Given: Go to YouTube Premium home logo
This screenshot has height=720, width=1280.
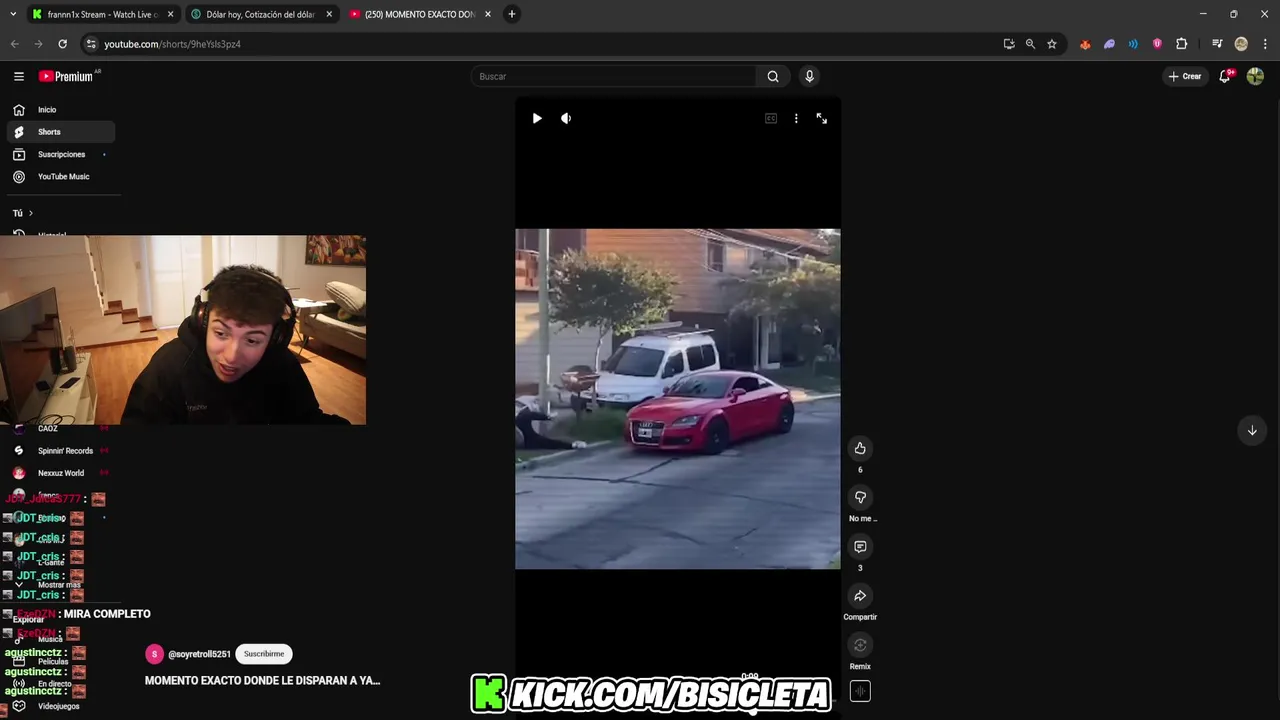Looking at the screenshot, I should [66, 76].
